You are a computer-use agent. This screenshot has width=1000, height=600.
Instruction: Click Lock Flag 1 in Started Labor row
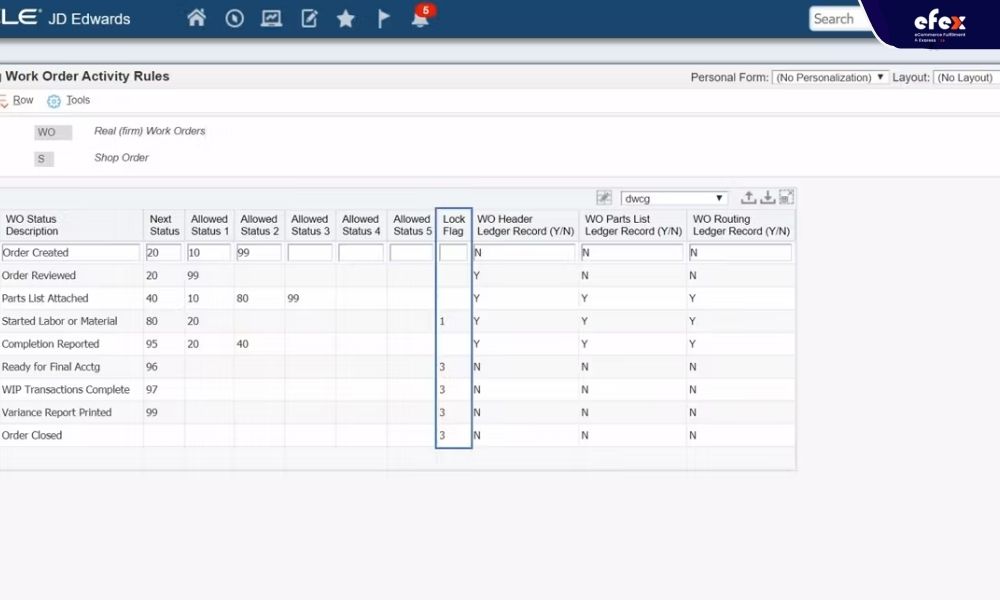[x=442, y=321]
